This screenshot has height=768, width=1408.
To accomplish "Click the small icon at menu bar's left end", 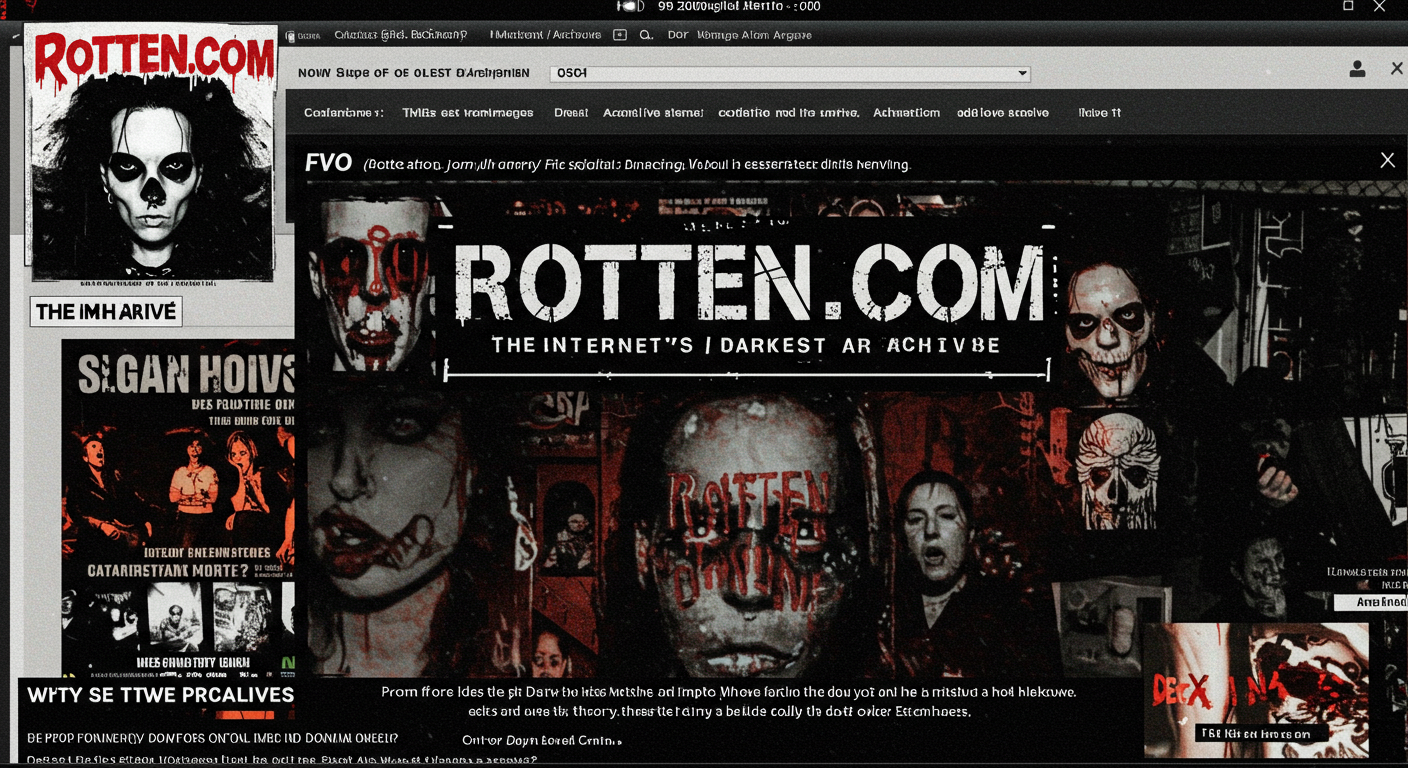I will 291,36.
